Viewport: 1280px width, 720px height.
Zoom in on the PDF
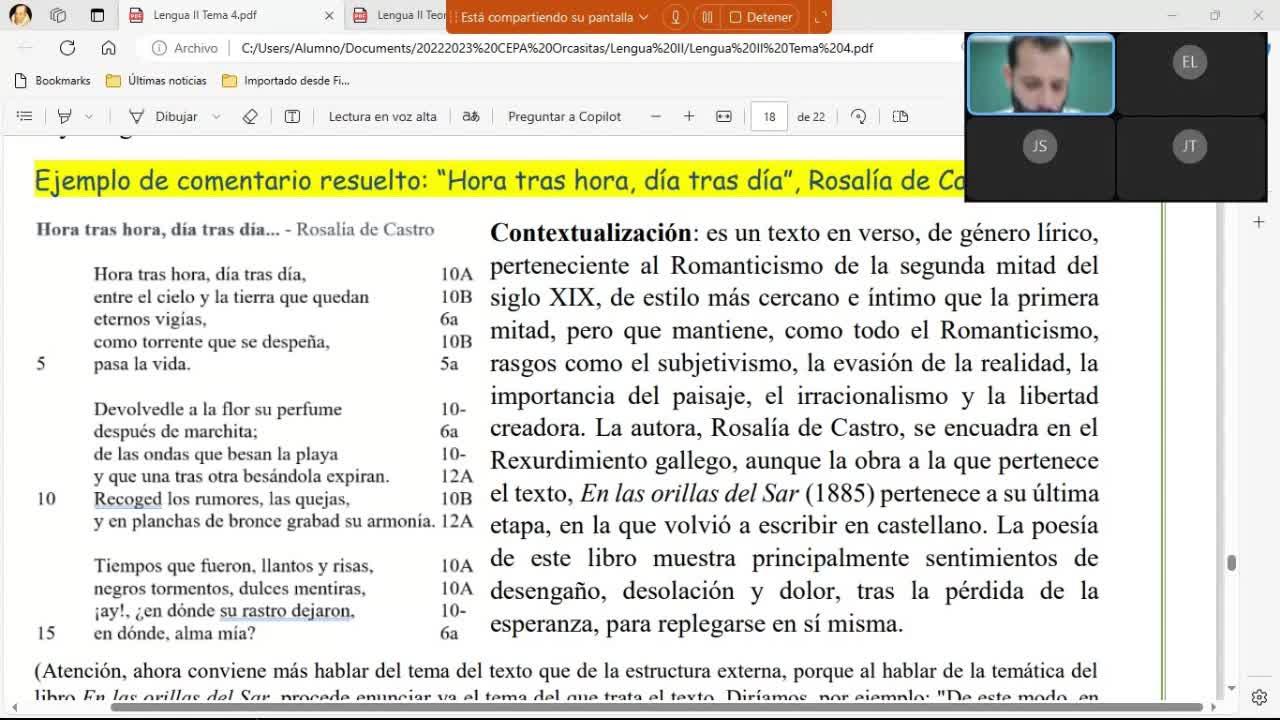689,116
